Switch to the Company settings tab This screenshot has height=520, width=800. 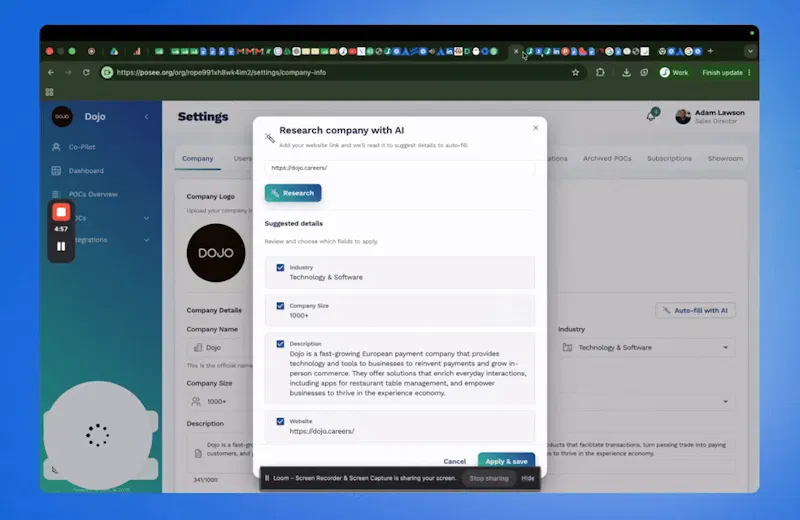click(197, 159)
